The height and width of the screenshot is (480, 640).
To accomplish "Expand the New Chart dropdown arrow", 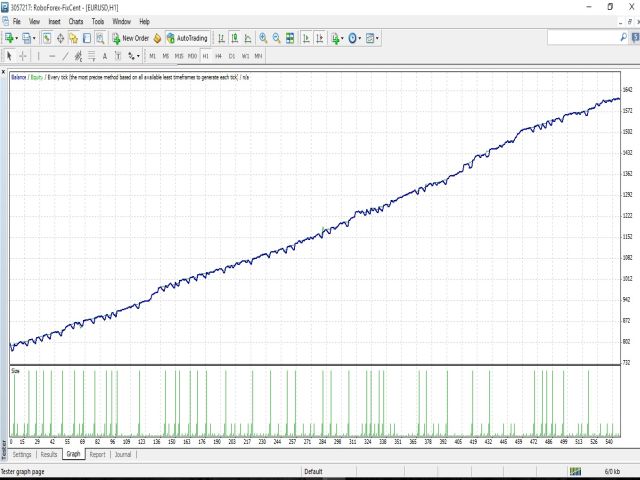I will tap(16, 38).
